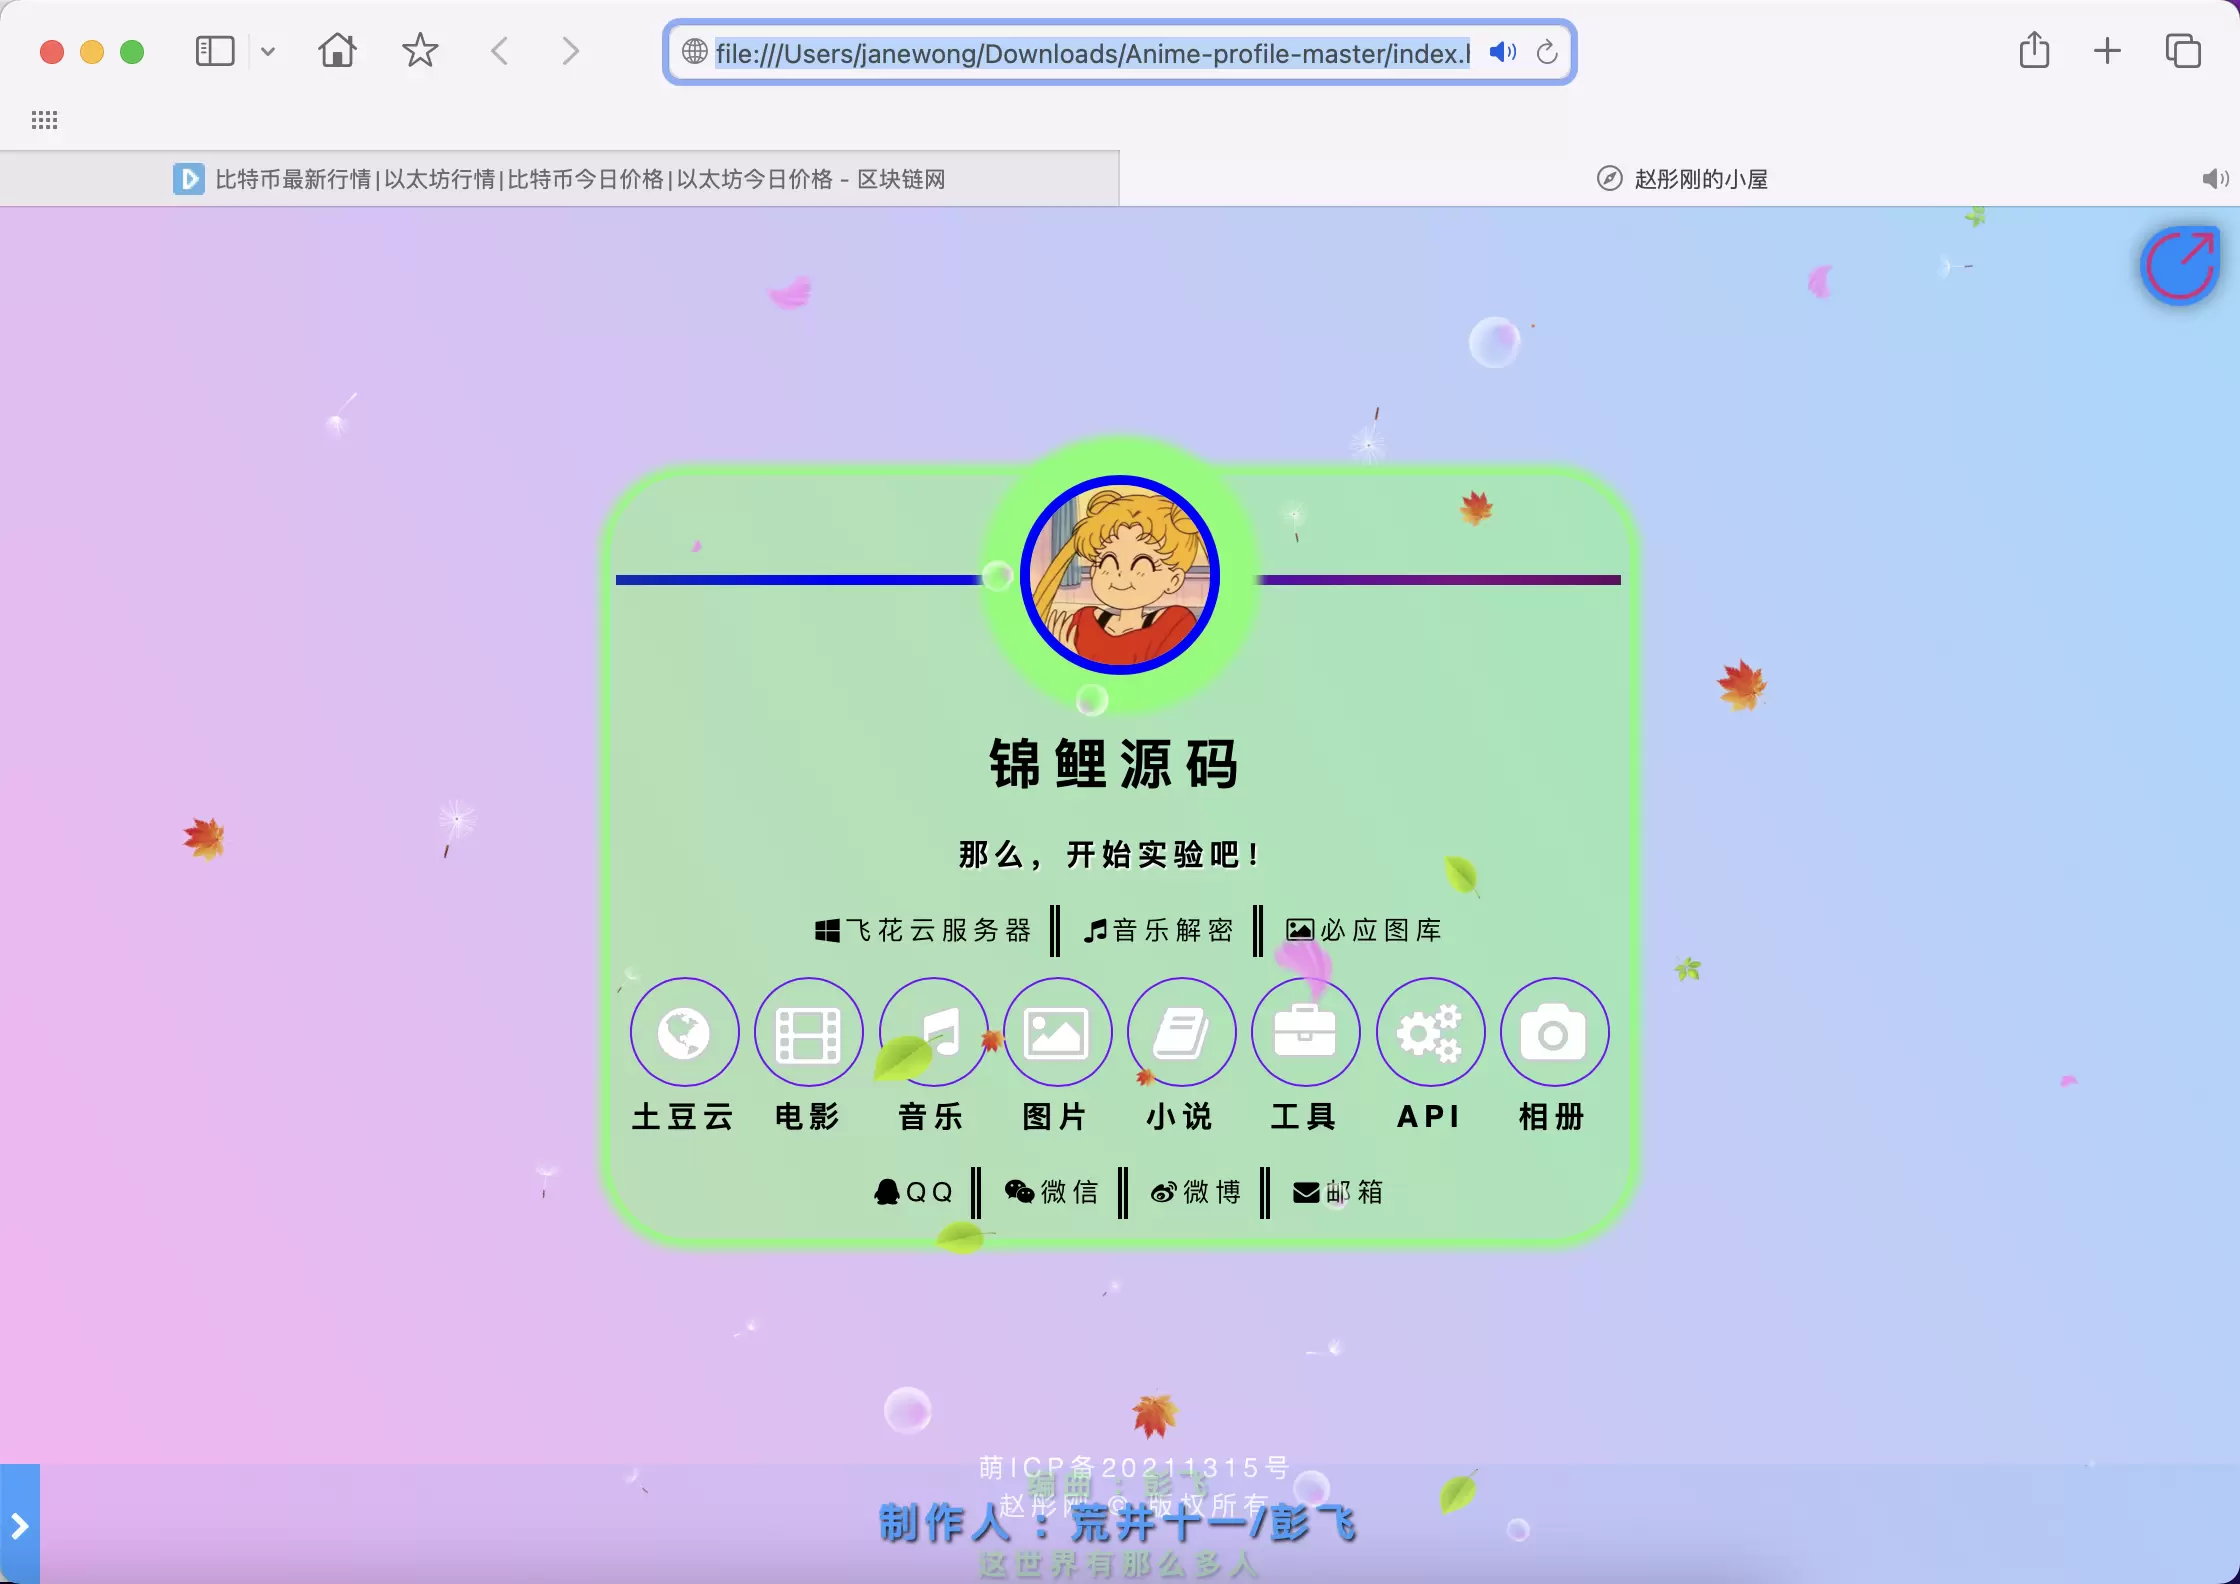Click the blue circular arrow floating button

point(2180,266)
